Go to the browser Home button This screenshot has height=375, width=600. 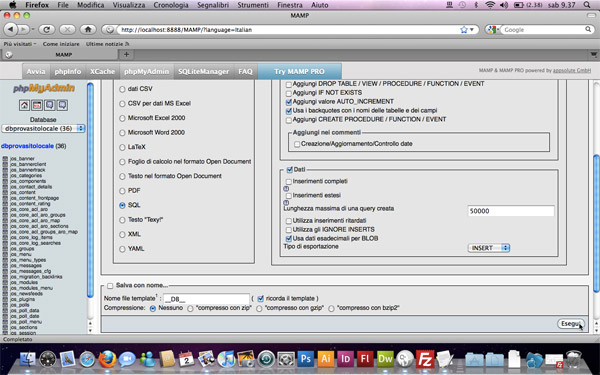88,29
